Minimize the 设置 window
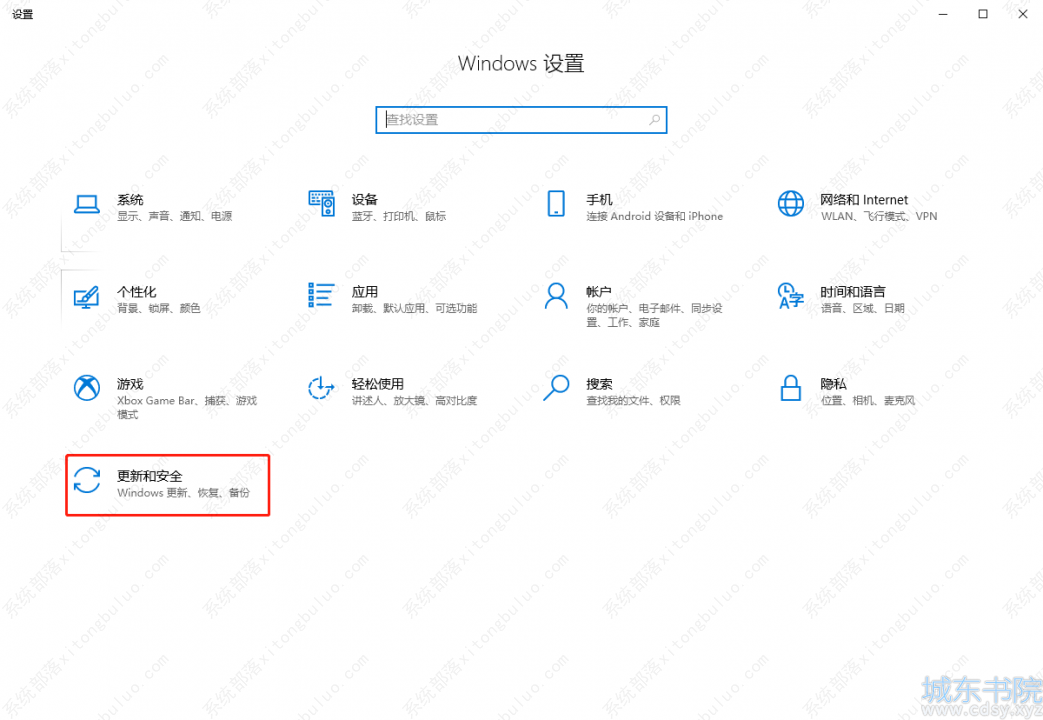The height and width of the screenshot is (720, 1043). point(943,14)
